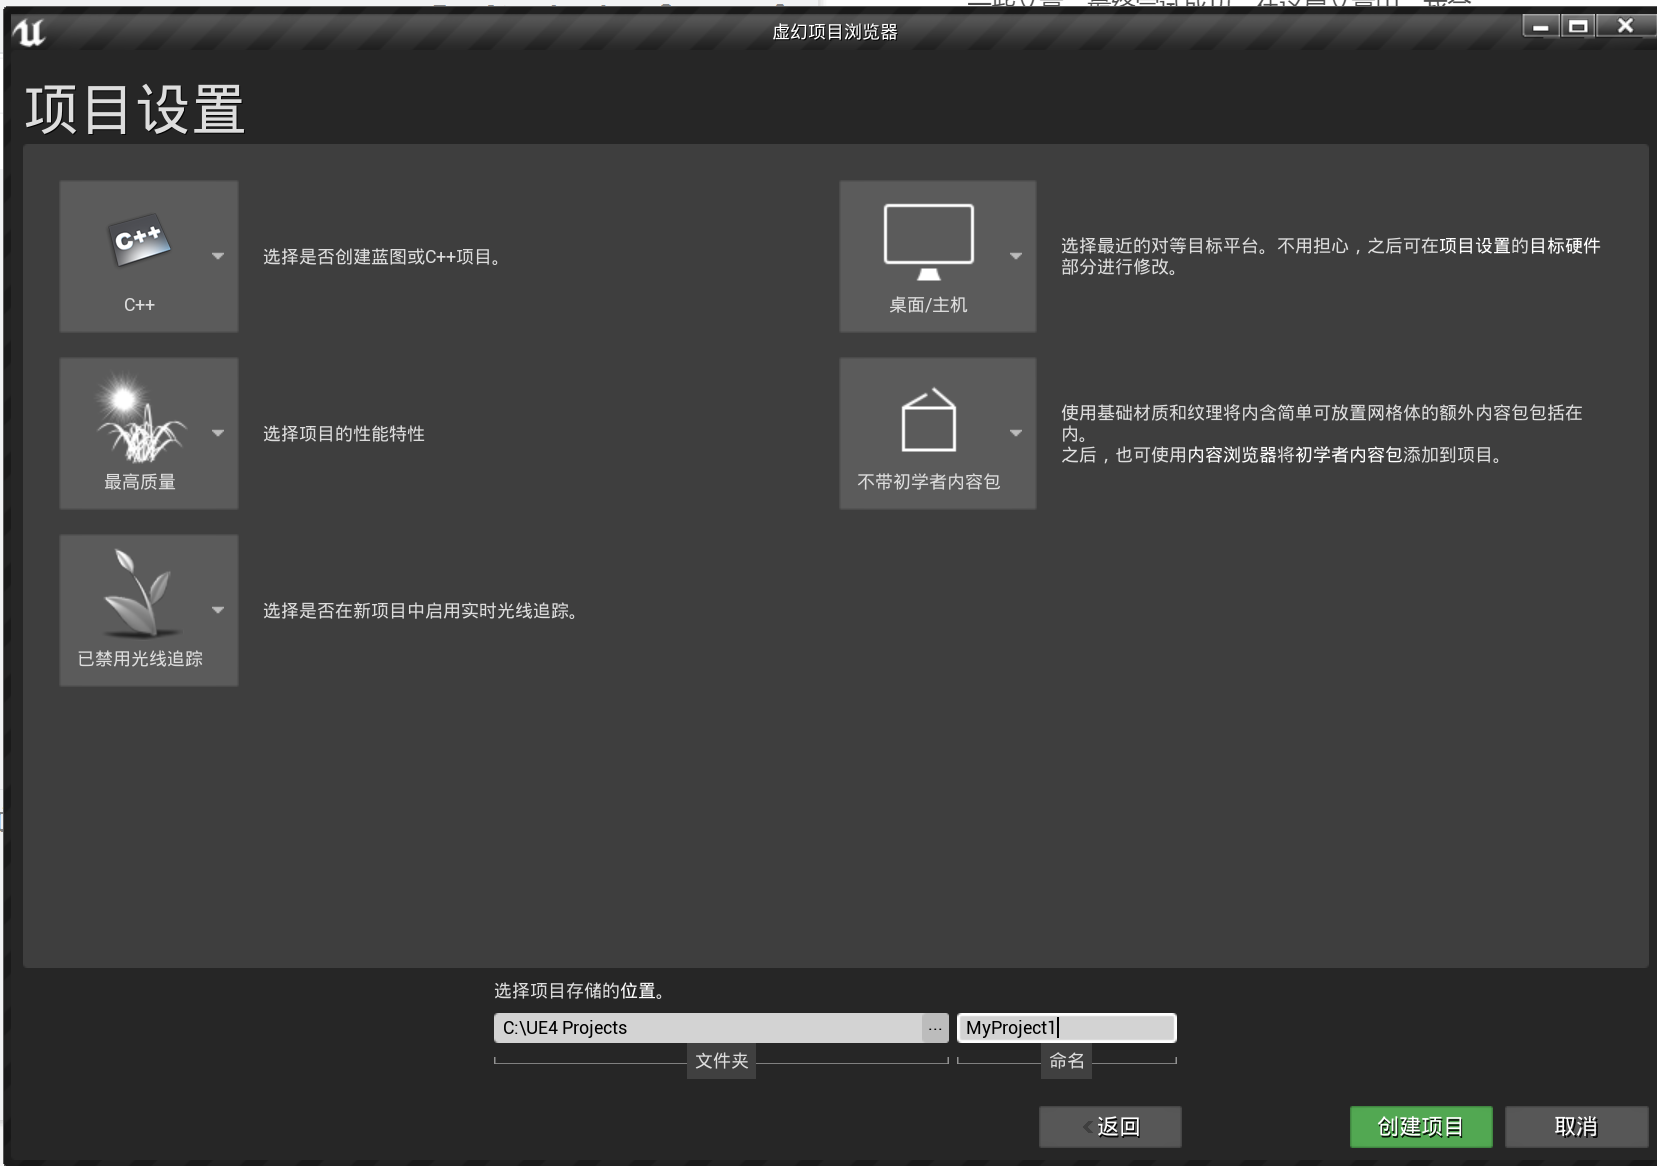Click the 项目设置 heading

(x=133, y=110)
